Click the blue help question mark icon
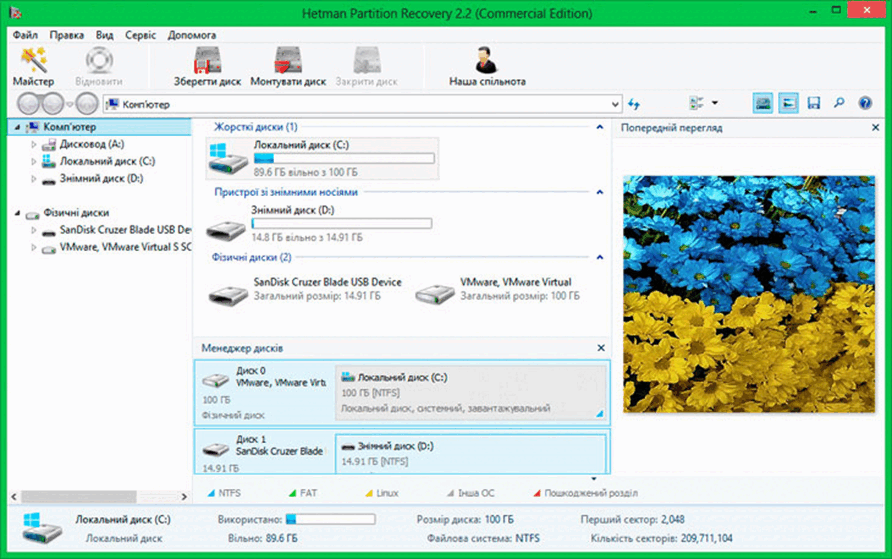This screenshot has width=892, height=559. 865,103
